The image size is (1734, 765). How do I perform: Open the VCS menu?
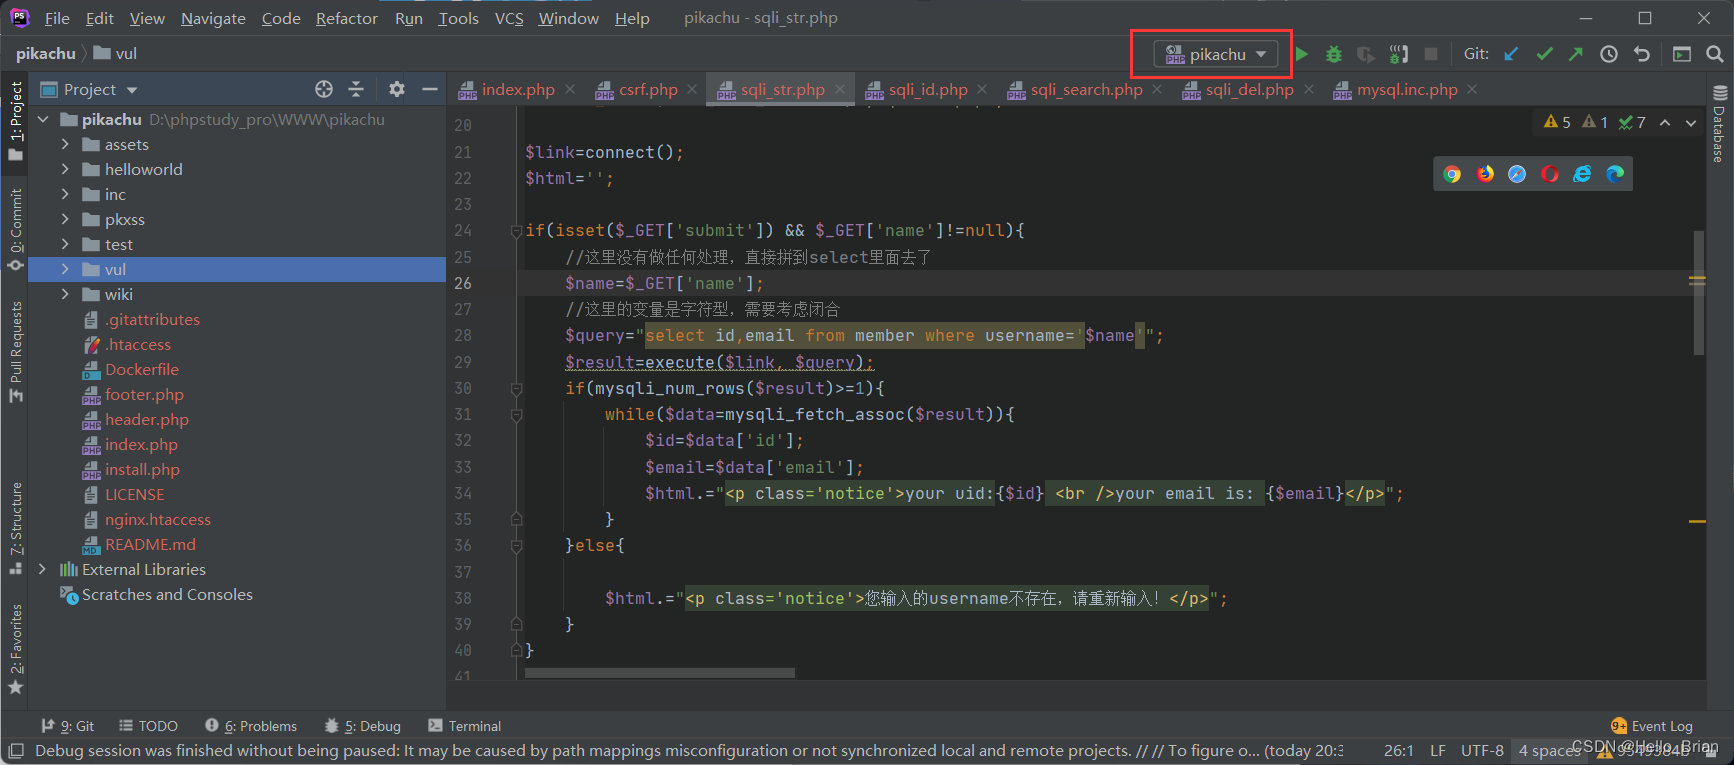[x=509, y=18]
